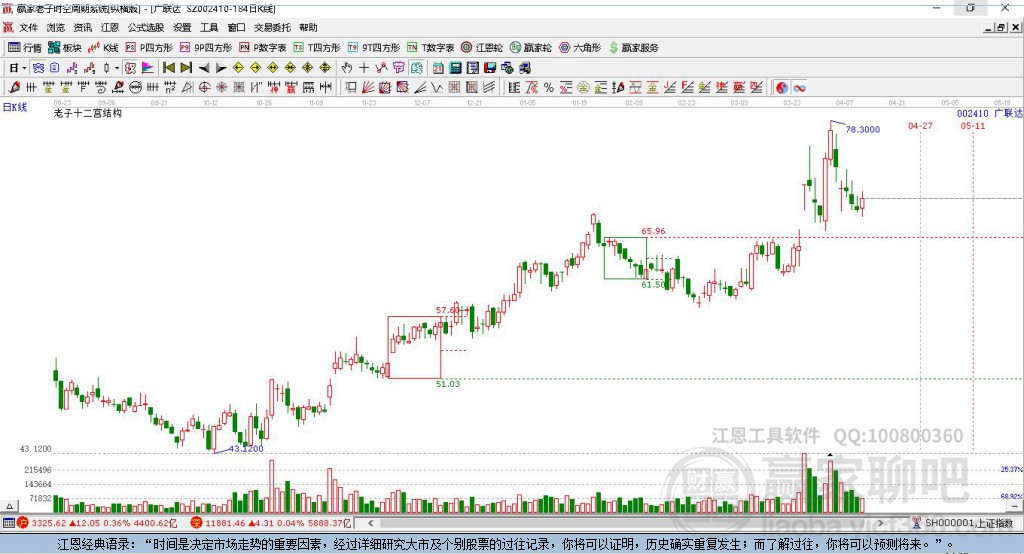Viewport: 1024px width, 554px height.
Task: Click the last yellow diamond arrows icon
Action: click(x=325, y=68)
